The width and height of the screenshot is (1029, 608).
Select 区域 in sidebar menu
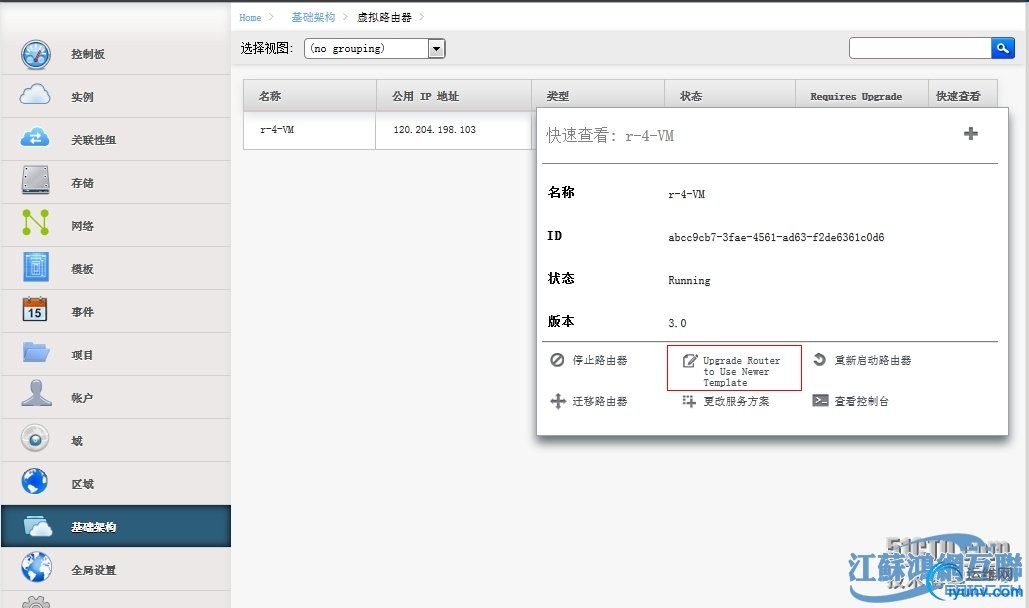(116, 484)
